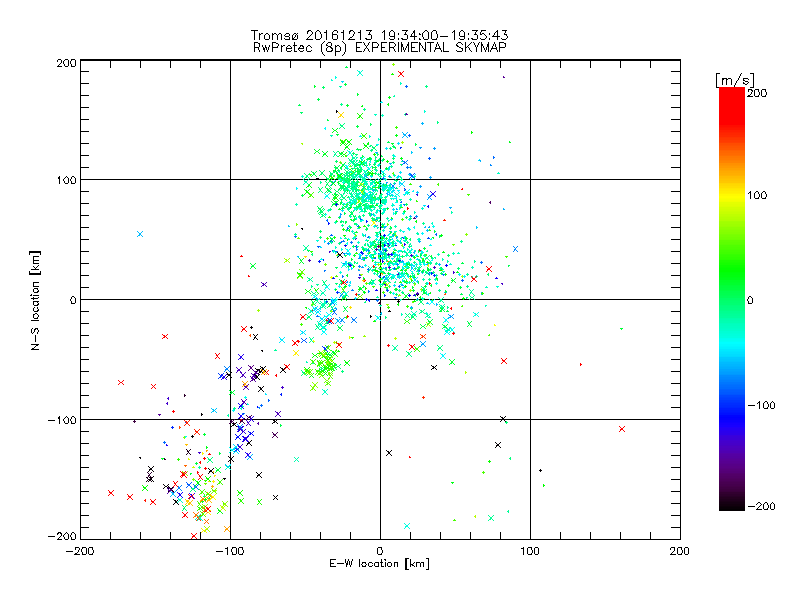This screenshot has width=800, height=600.
Task: Click the x-axis tick label '-200'
Action: click(x=81, y=551)
